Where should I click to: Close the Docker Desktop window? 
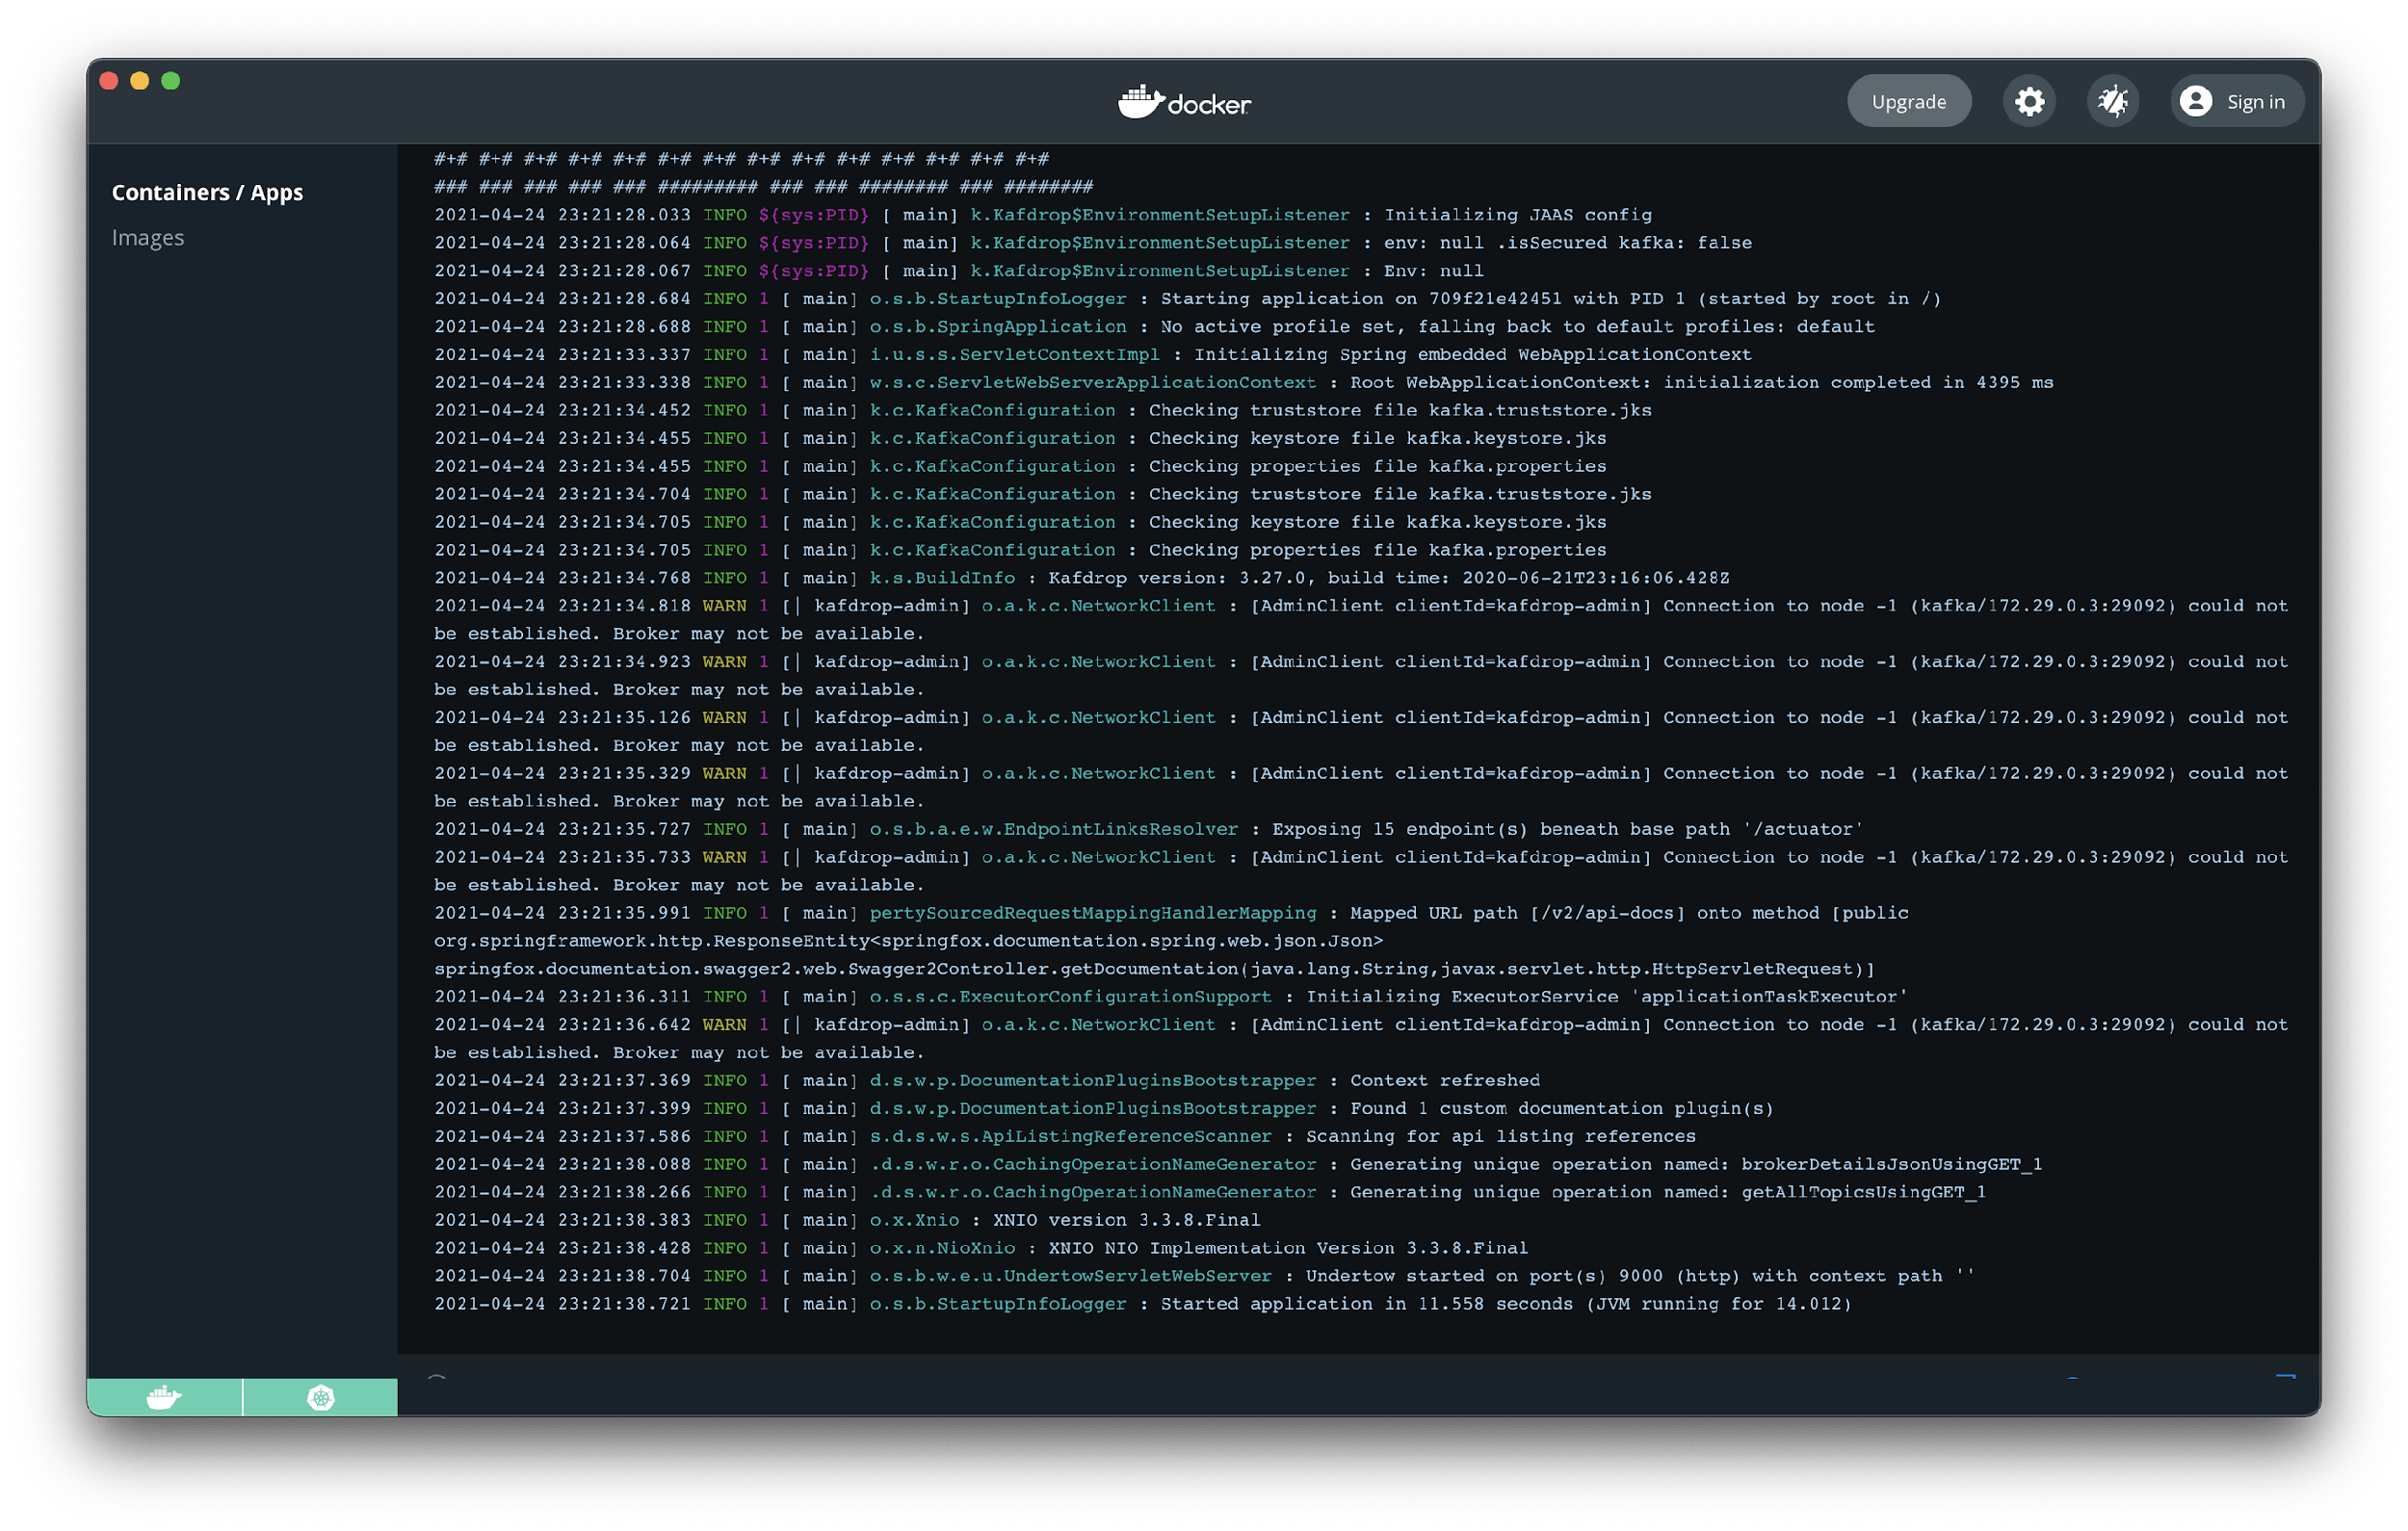click(110, 81)
